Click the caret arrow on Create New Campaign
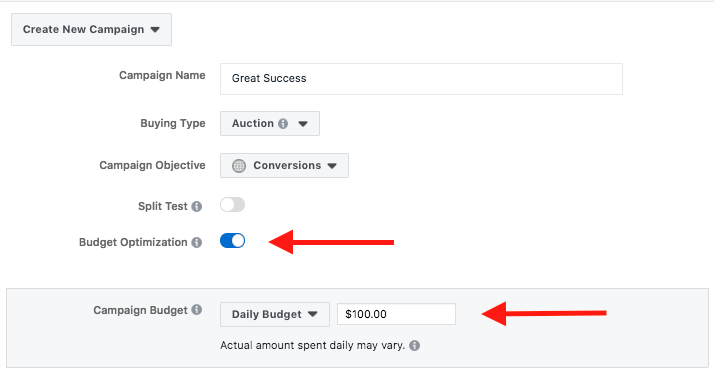 point(155,30)
